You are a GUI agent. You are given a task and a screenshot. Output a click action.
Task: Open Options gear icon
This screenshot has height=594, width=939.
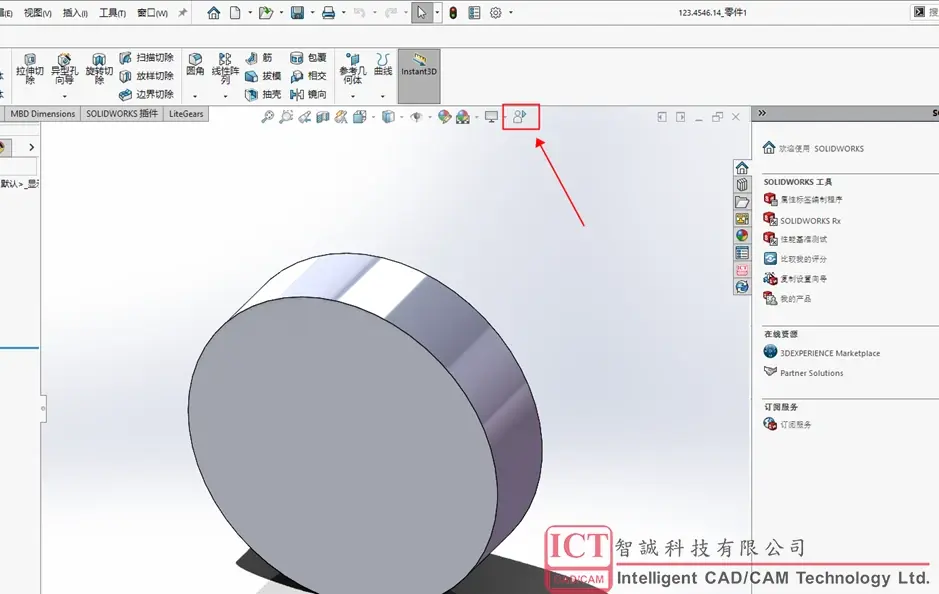tap(496, 13)
